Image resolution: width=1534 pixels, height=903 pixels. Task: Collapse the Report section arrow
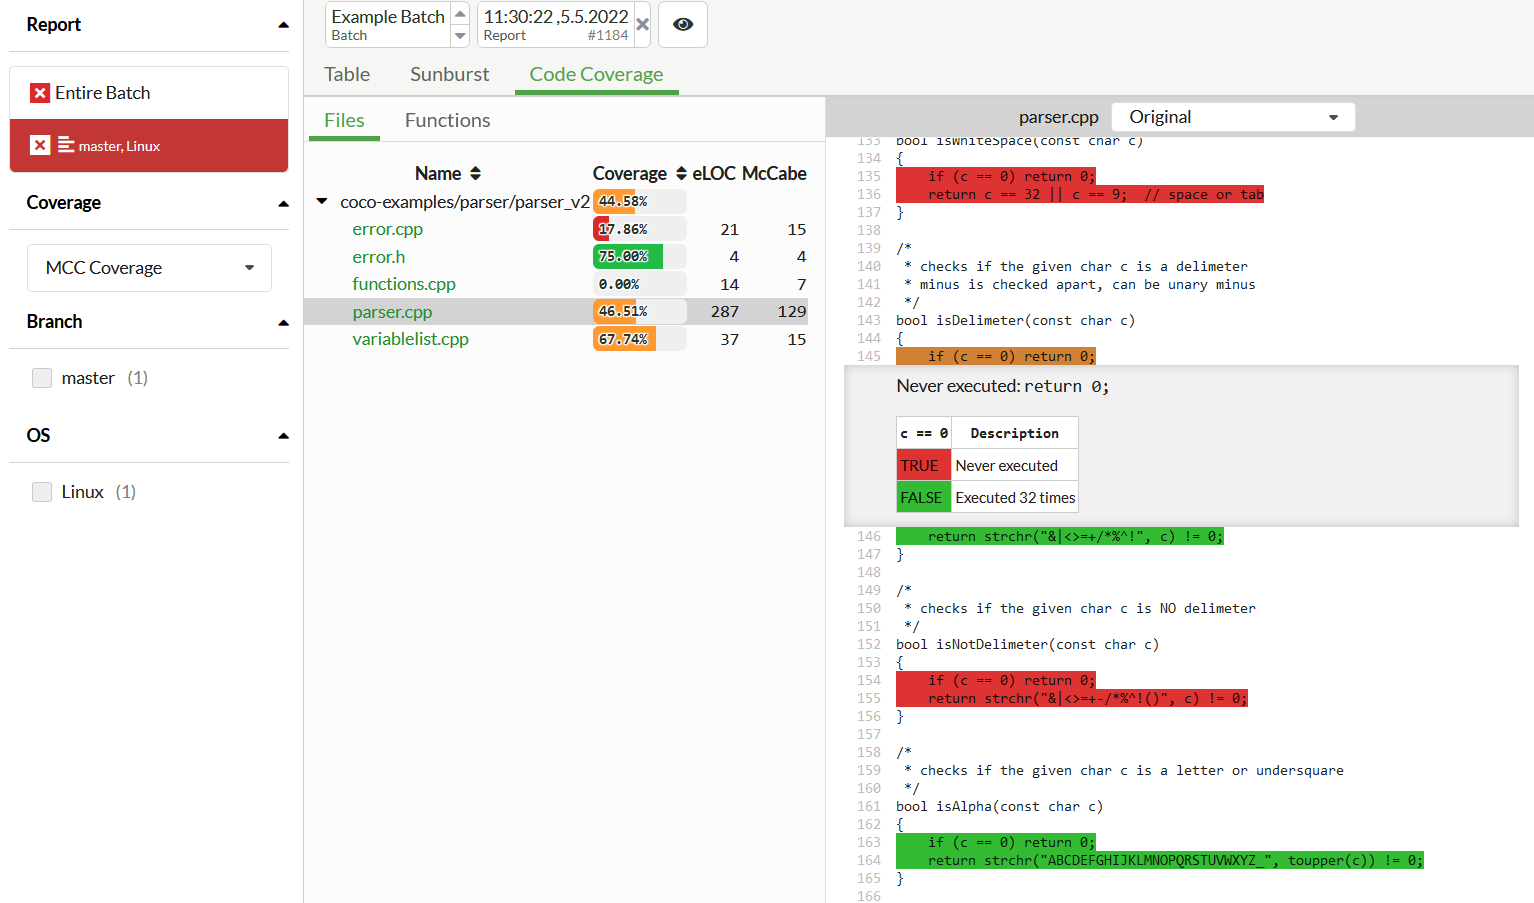point(283,25)
